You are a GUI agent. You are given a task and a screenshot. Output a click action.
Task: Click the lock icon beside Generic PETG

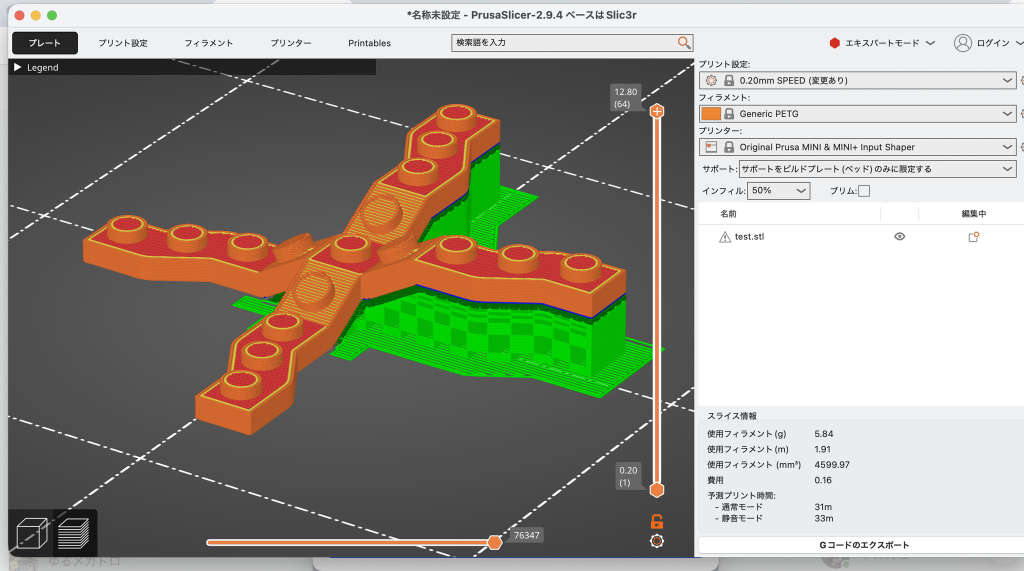pos(729,114)
